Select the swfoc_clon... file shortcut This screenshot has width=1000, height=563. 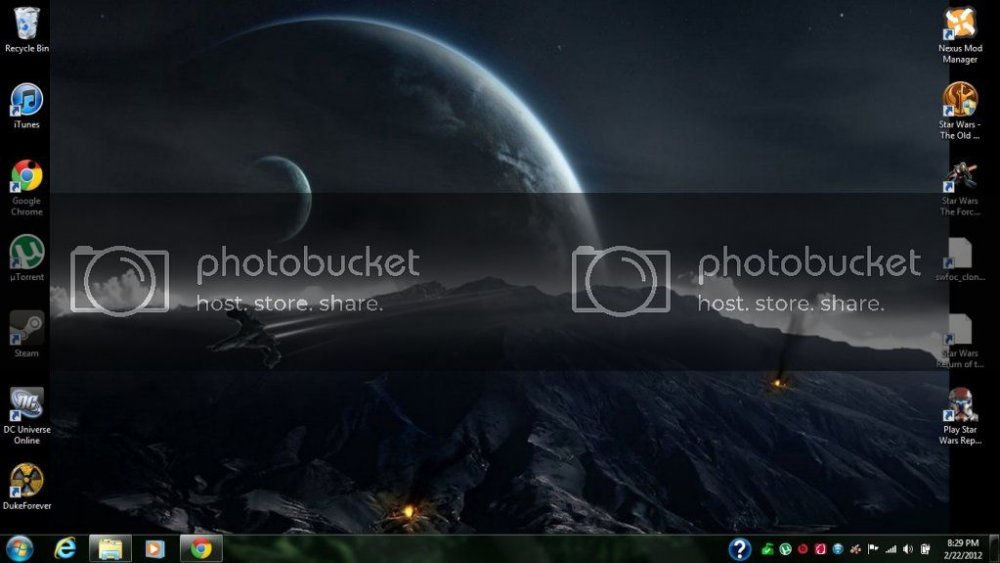(x=960, y=260)
